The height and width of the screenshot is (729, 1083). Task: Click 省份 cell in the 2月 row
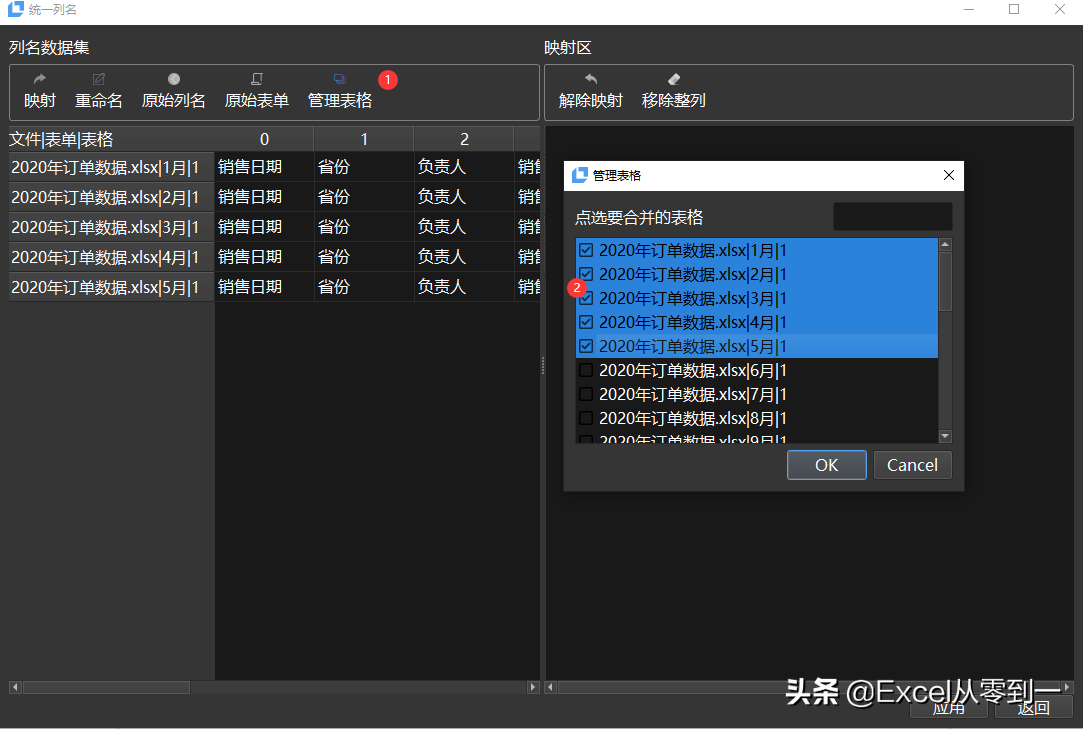click(x=364, y=197)
